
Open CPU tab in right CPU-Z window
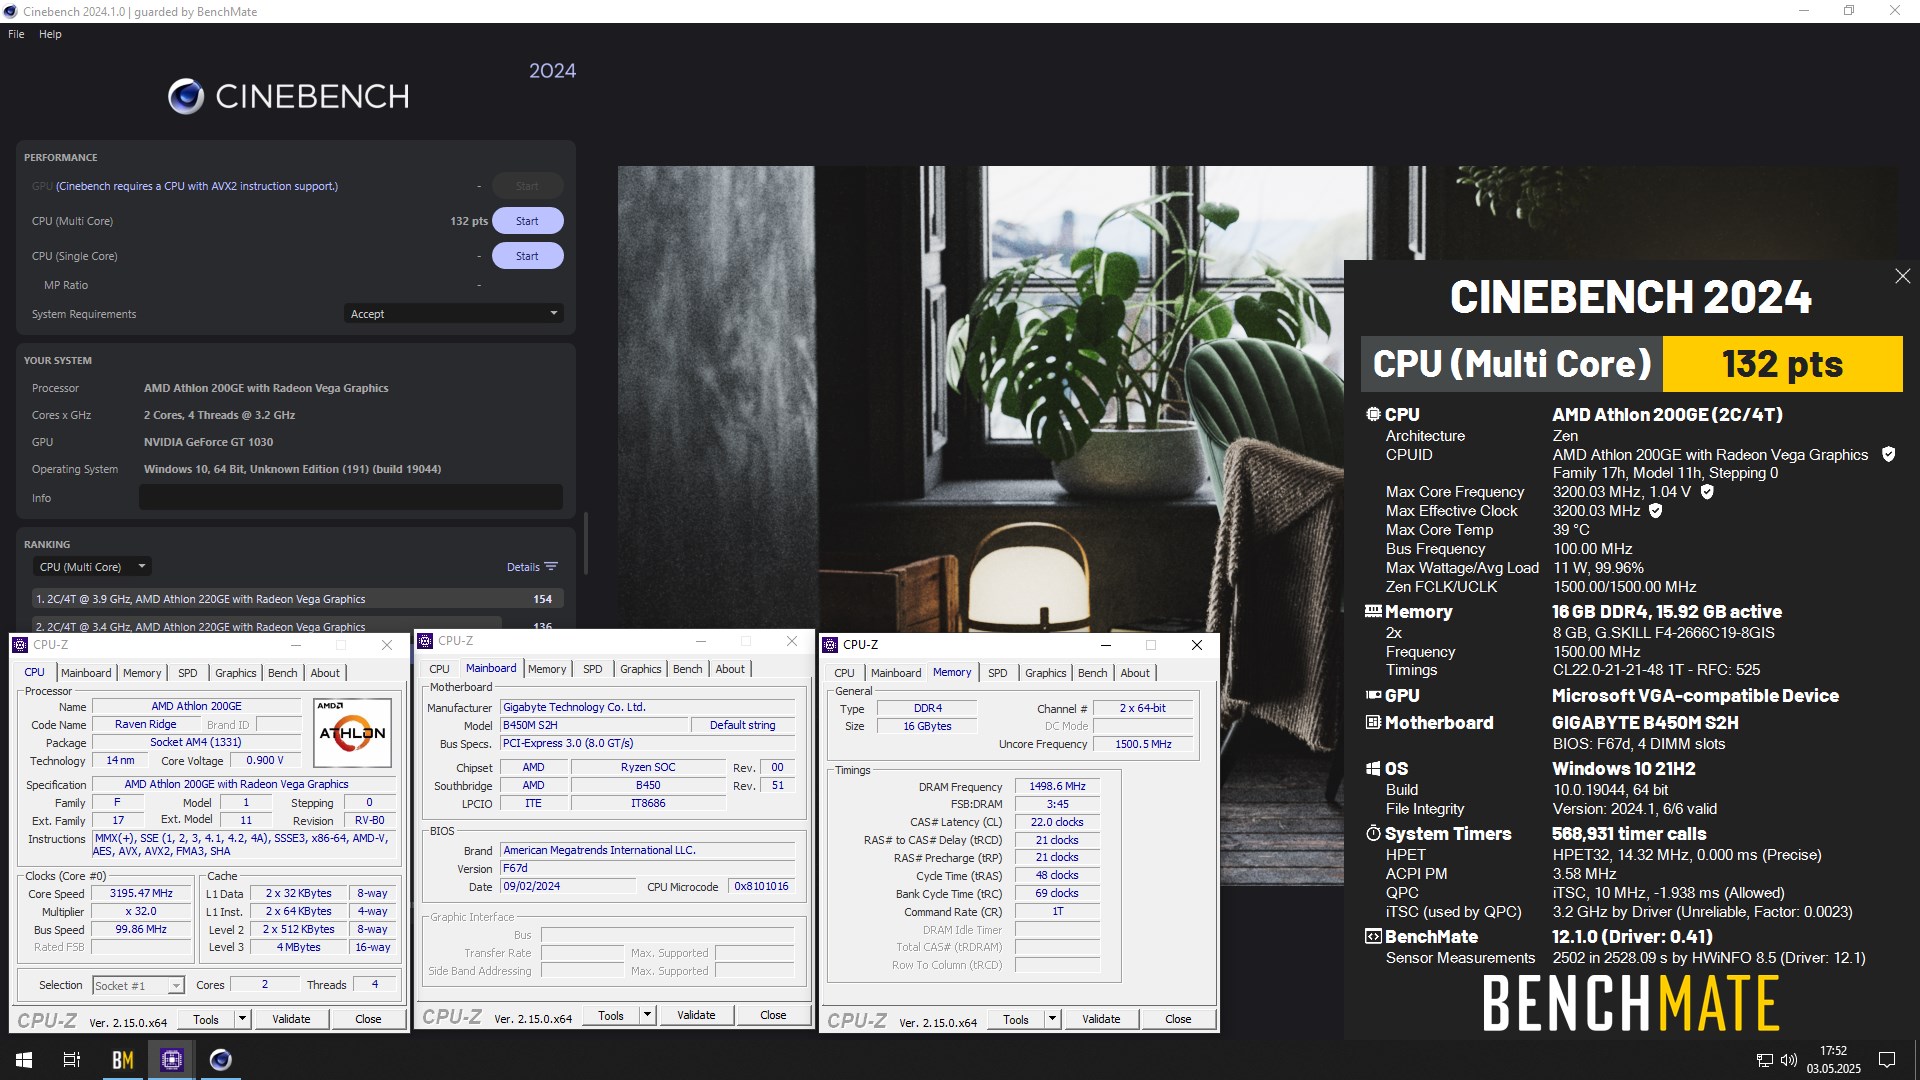click(x=844, y=673)
